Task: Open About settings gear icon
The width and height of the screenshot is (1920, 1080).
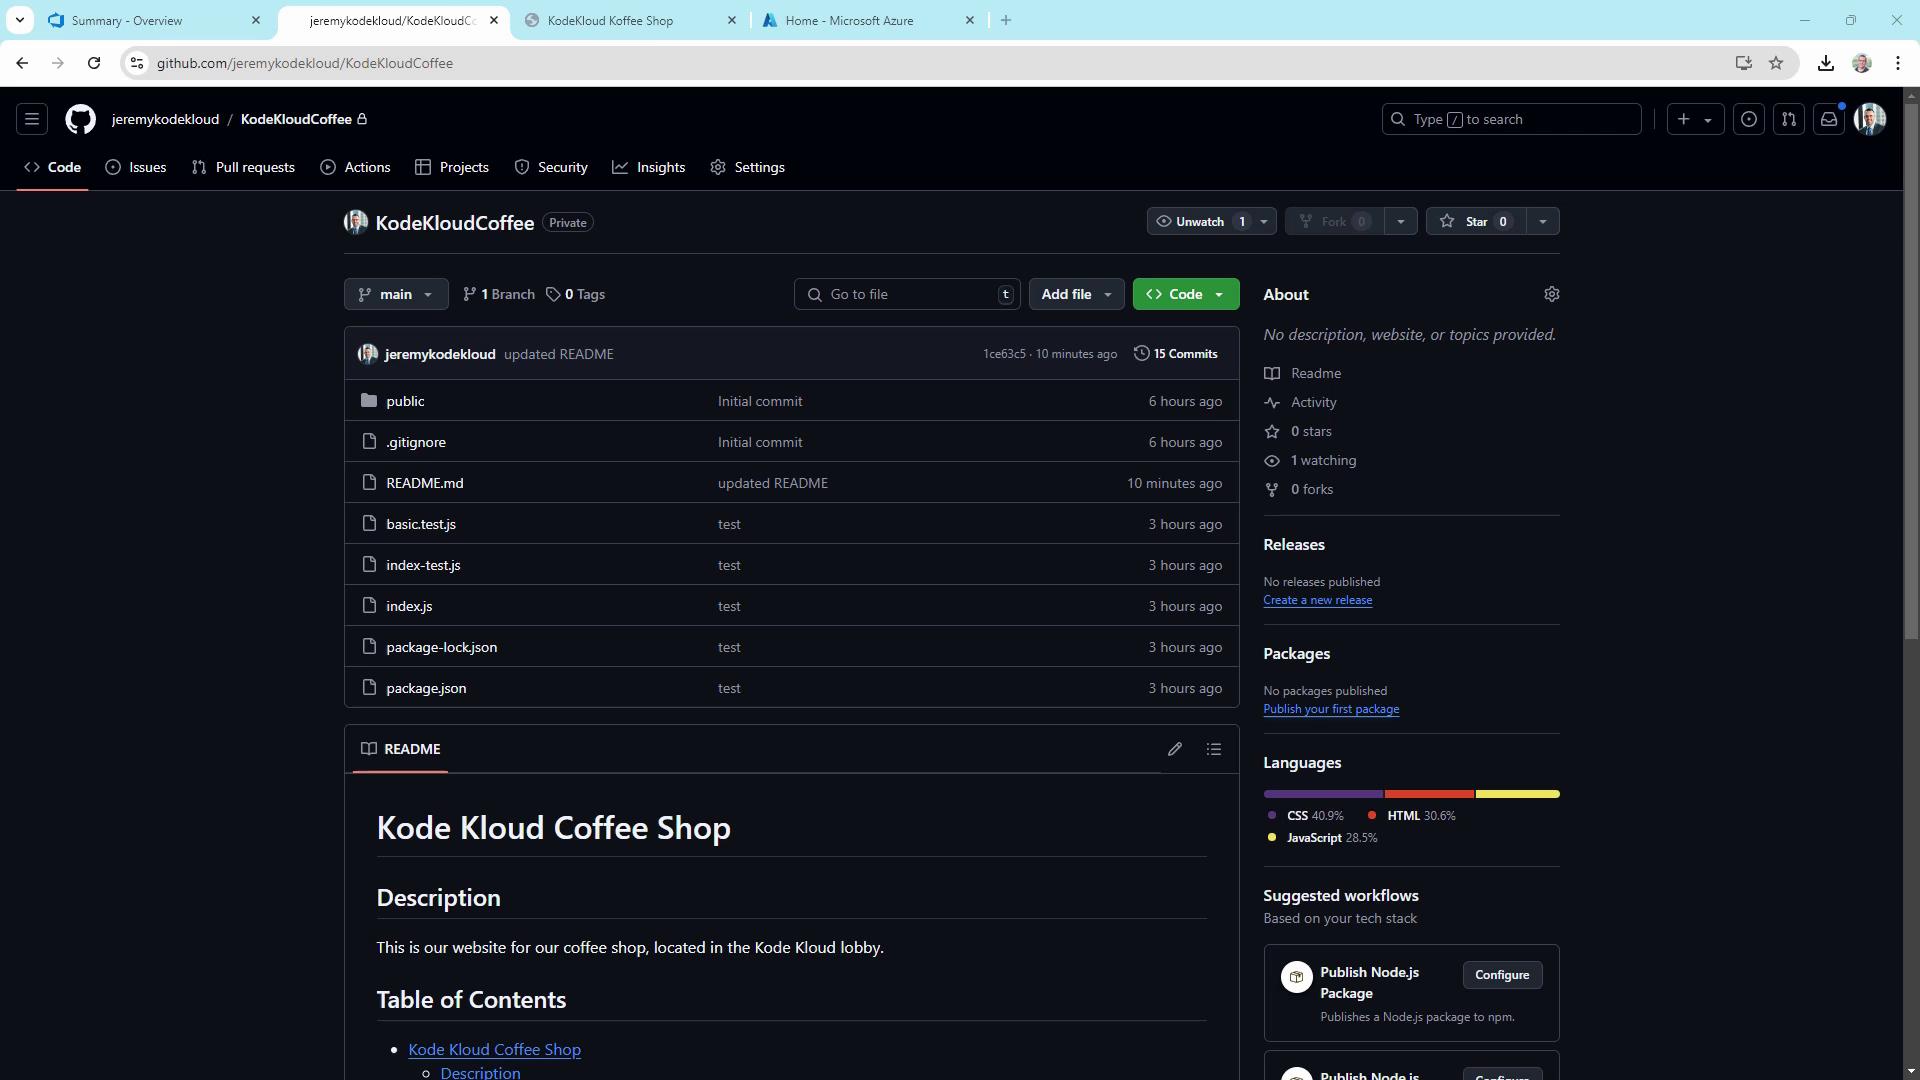Action: pyautogui.click(x=1551, y=294)
